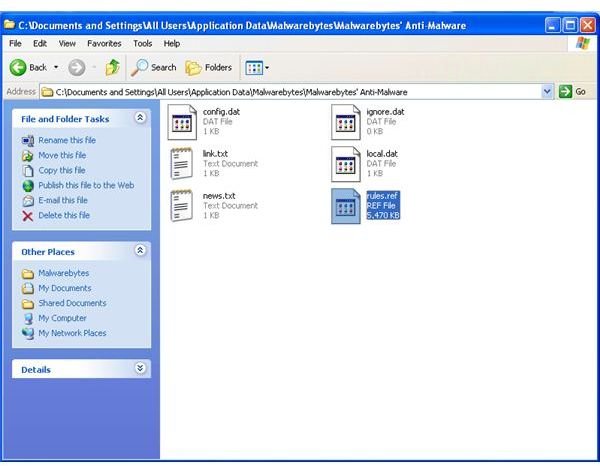Select the ignore.dat file icon

tap(346, 122)
